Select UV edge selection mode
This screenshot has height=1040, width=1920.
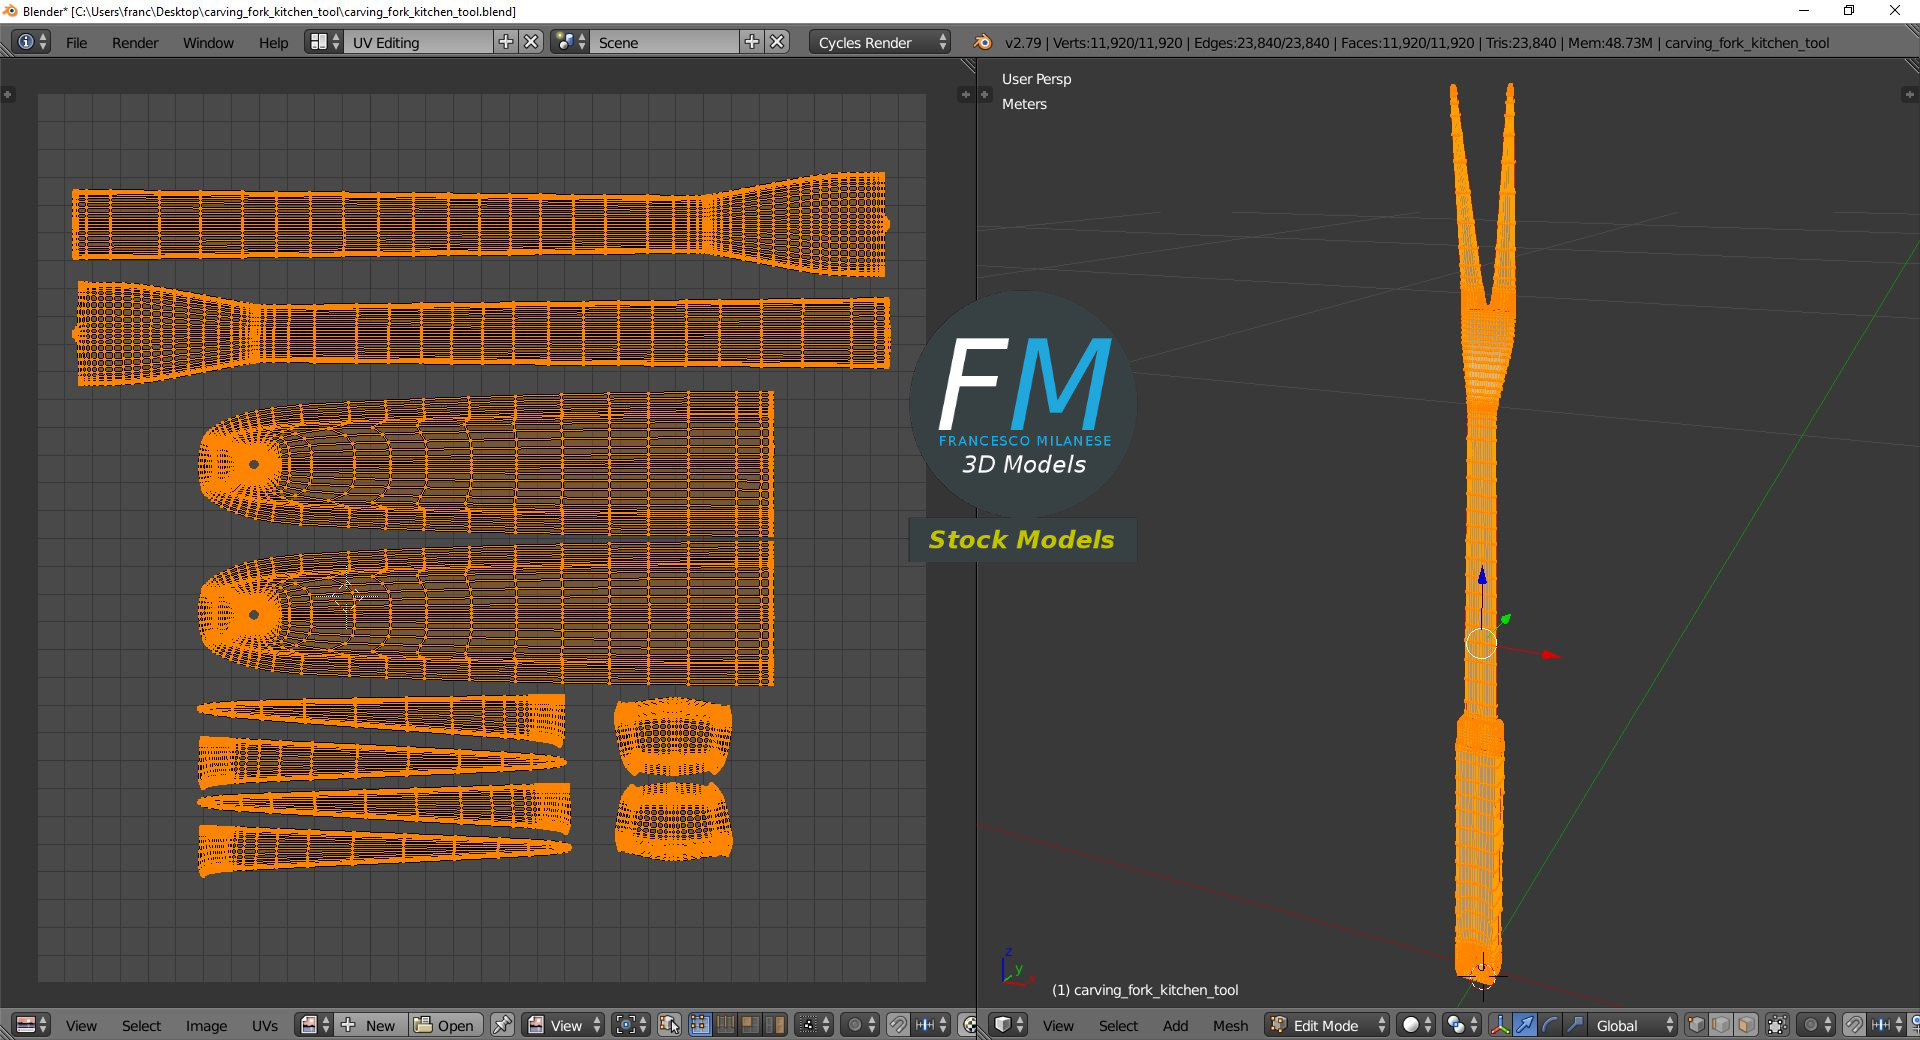click(x=724, y=1025)
